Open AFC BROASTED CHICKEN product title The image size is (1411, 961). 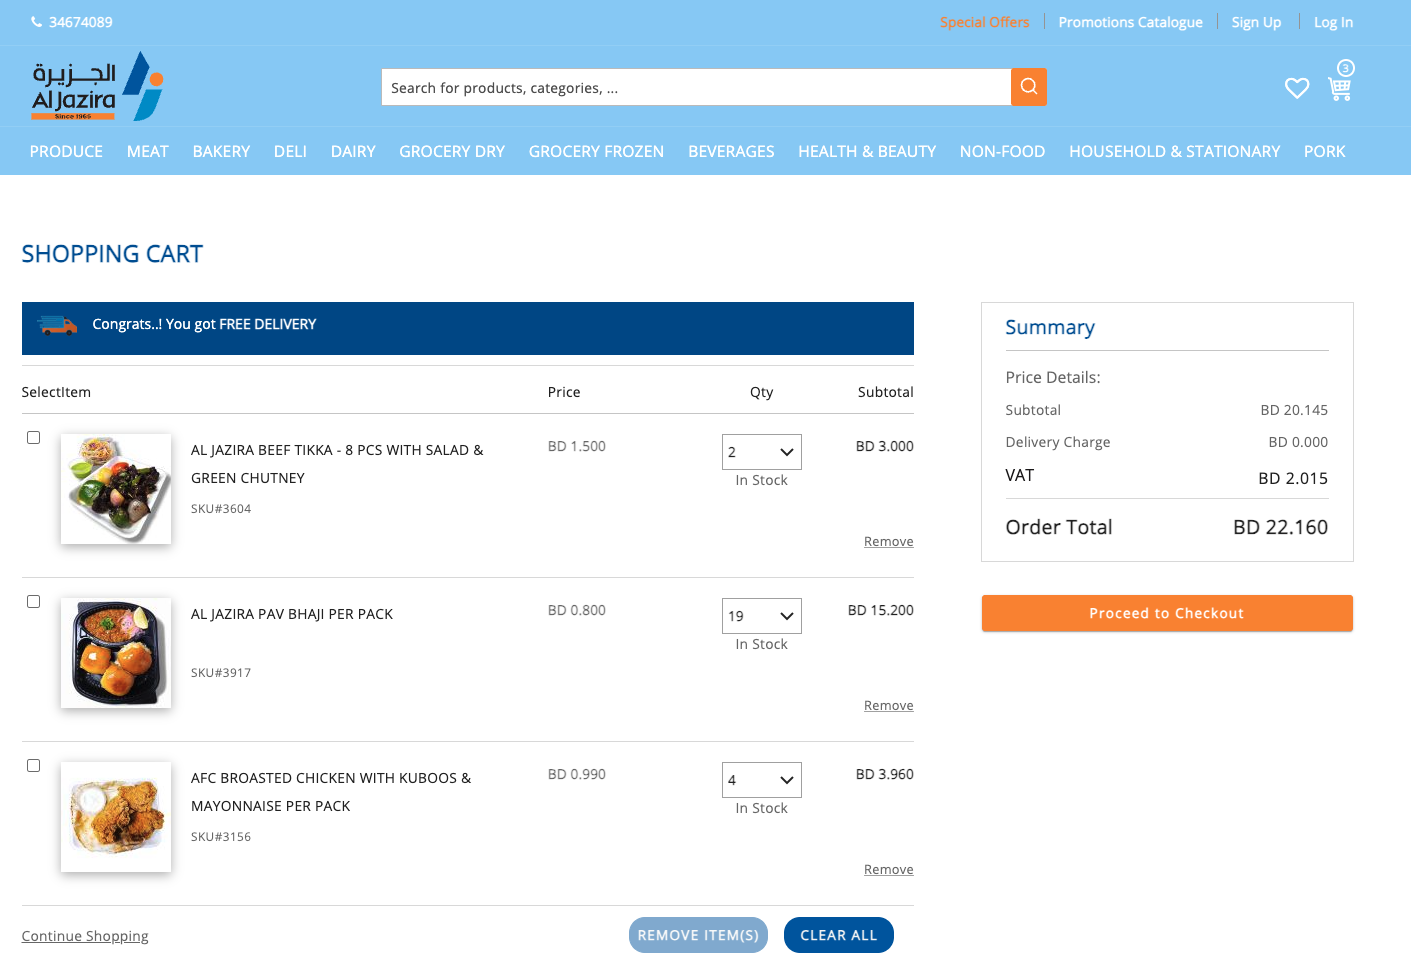click(x=331, y=792)
